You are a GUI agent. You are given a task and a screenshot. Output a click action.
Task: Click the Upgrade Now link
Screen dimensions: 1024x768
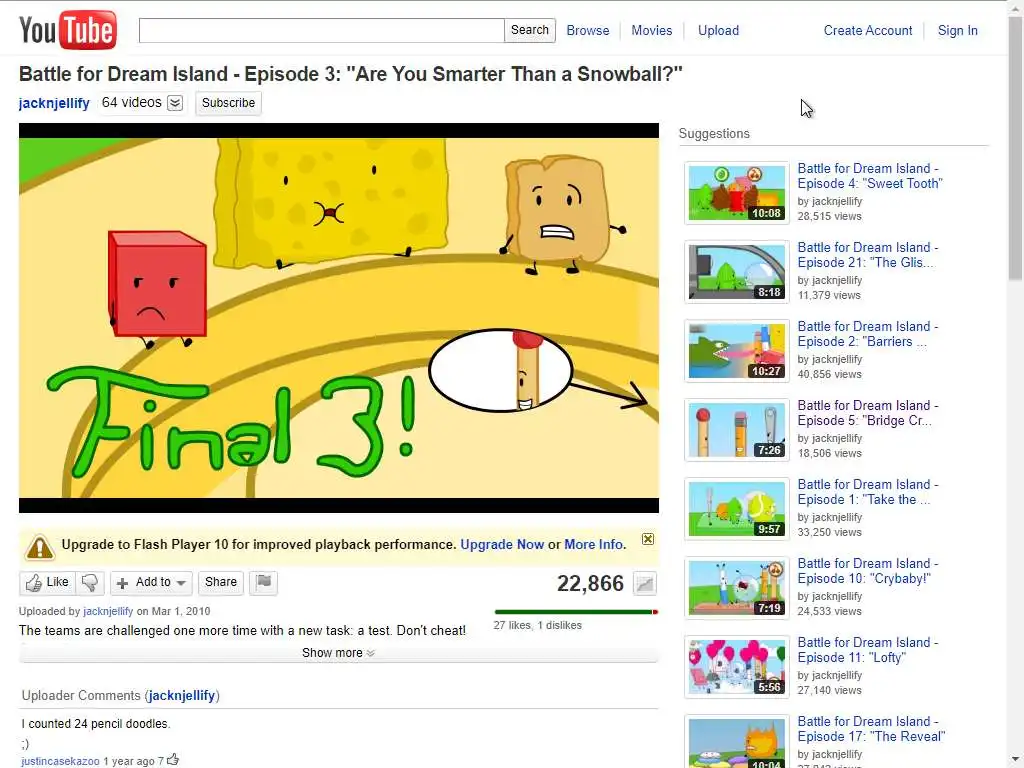tap(502, 545)
